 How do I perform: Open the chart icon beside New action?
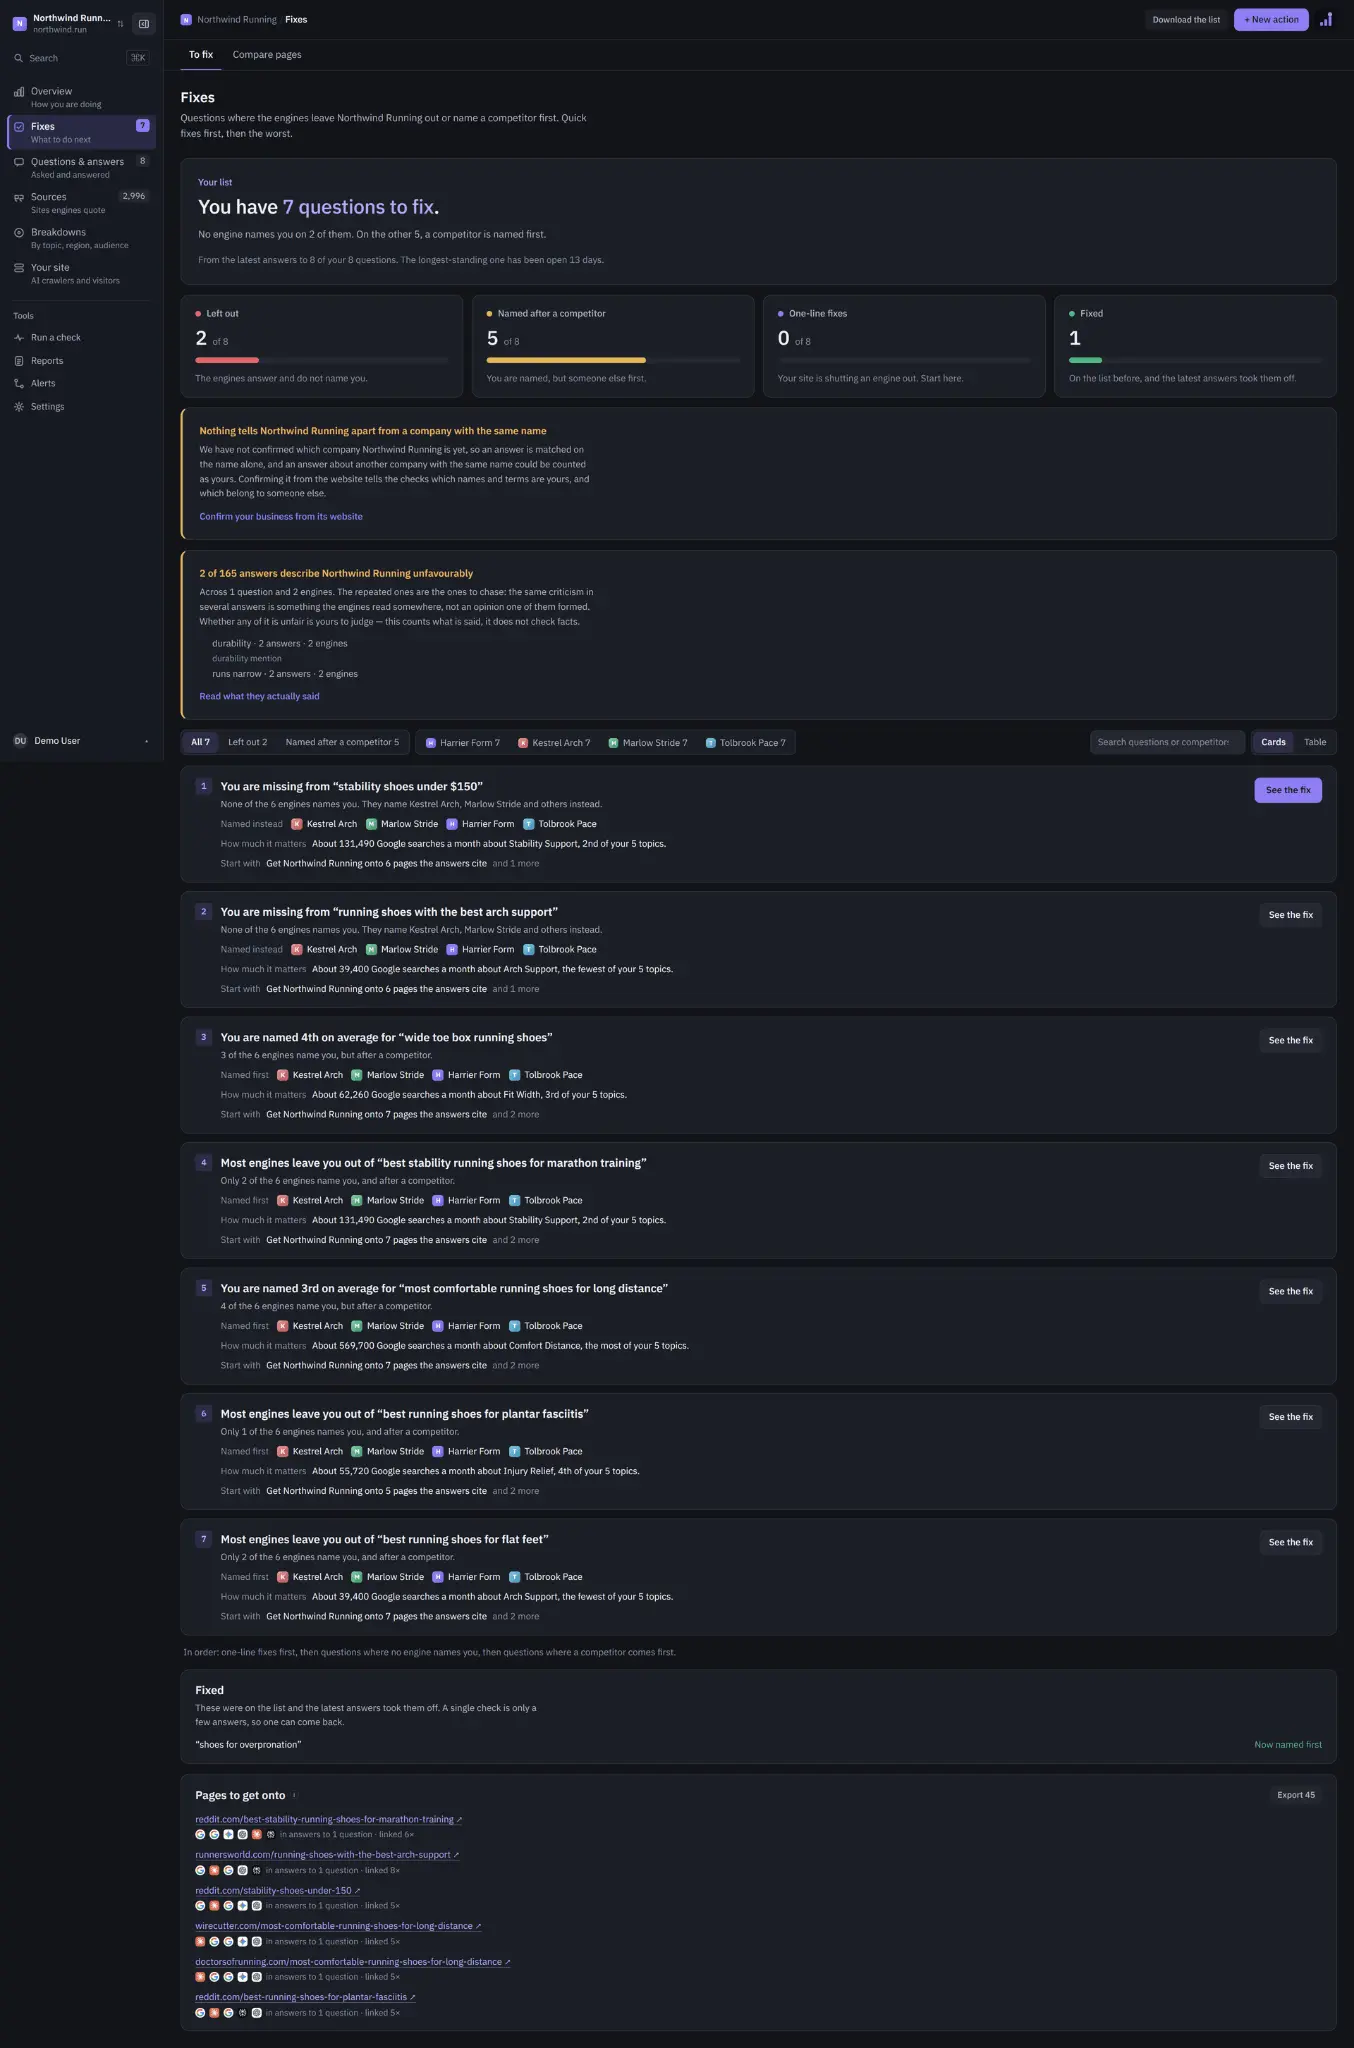[1326, 20]
